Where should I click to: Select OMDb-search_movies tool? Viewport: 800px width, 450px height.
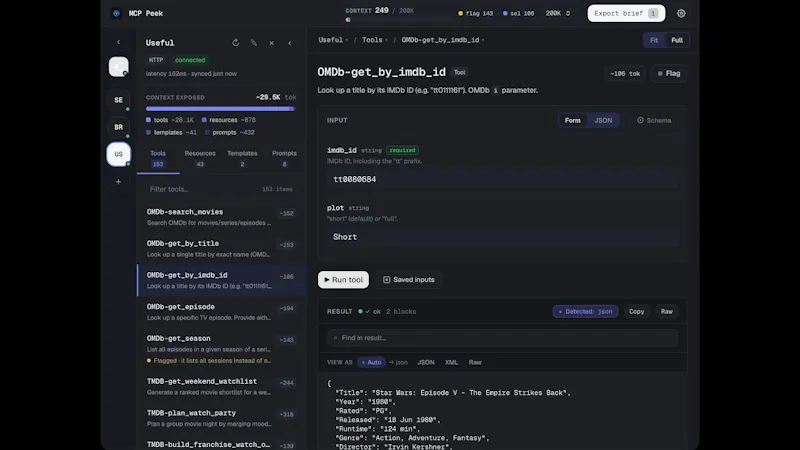pos(221,217)
